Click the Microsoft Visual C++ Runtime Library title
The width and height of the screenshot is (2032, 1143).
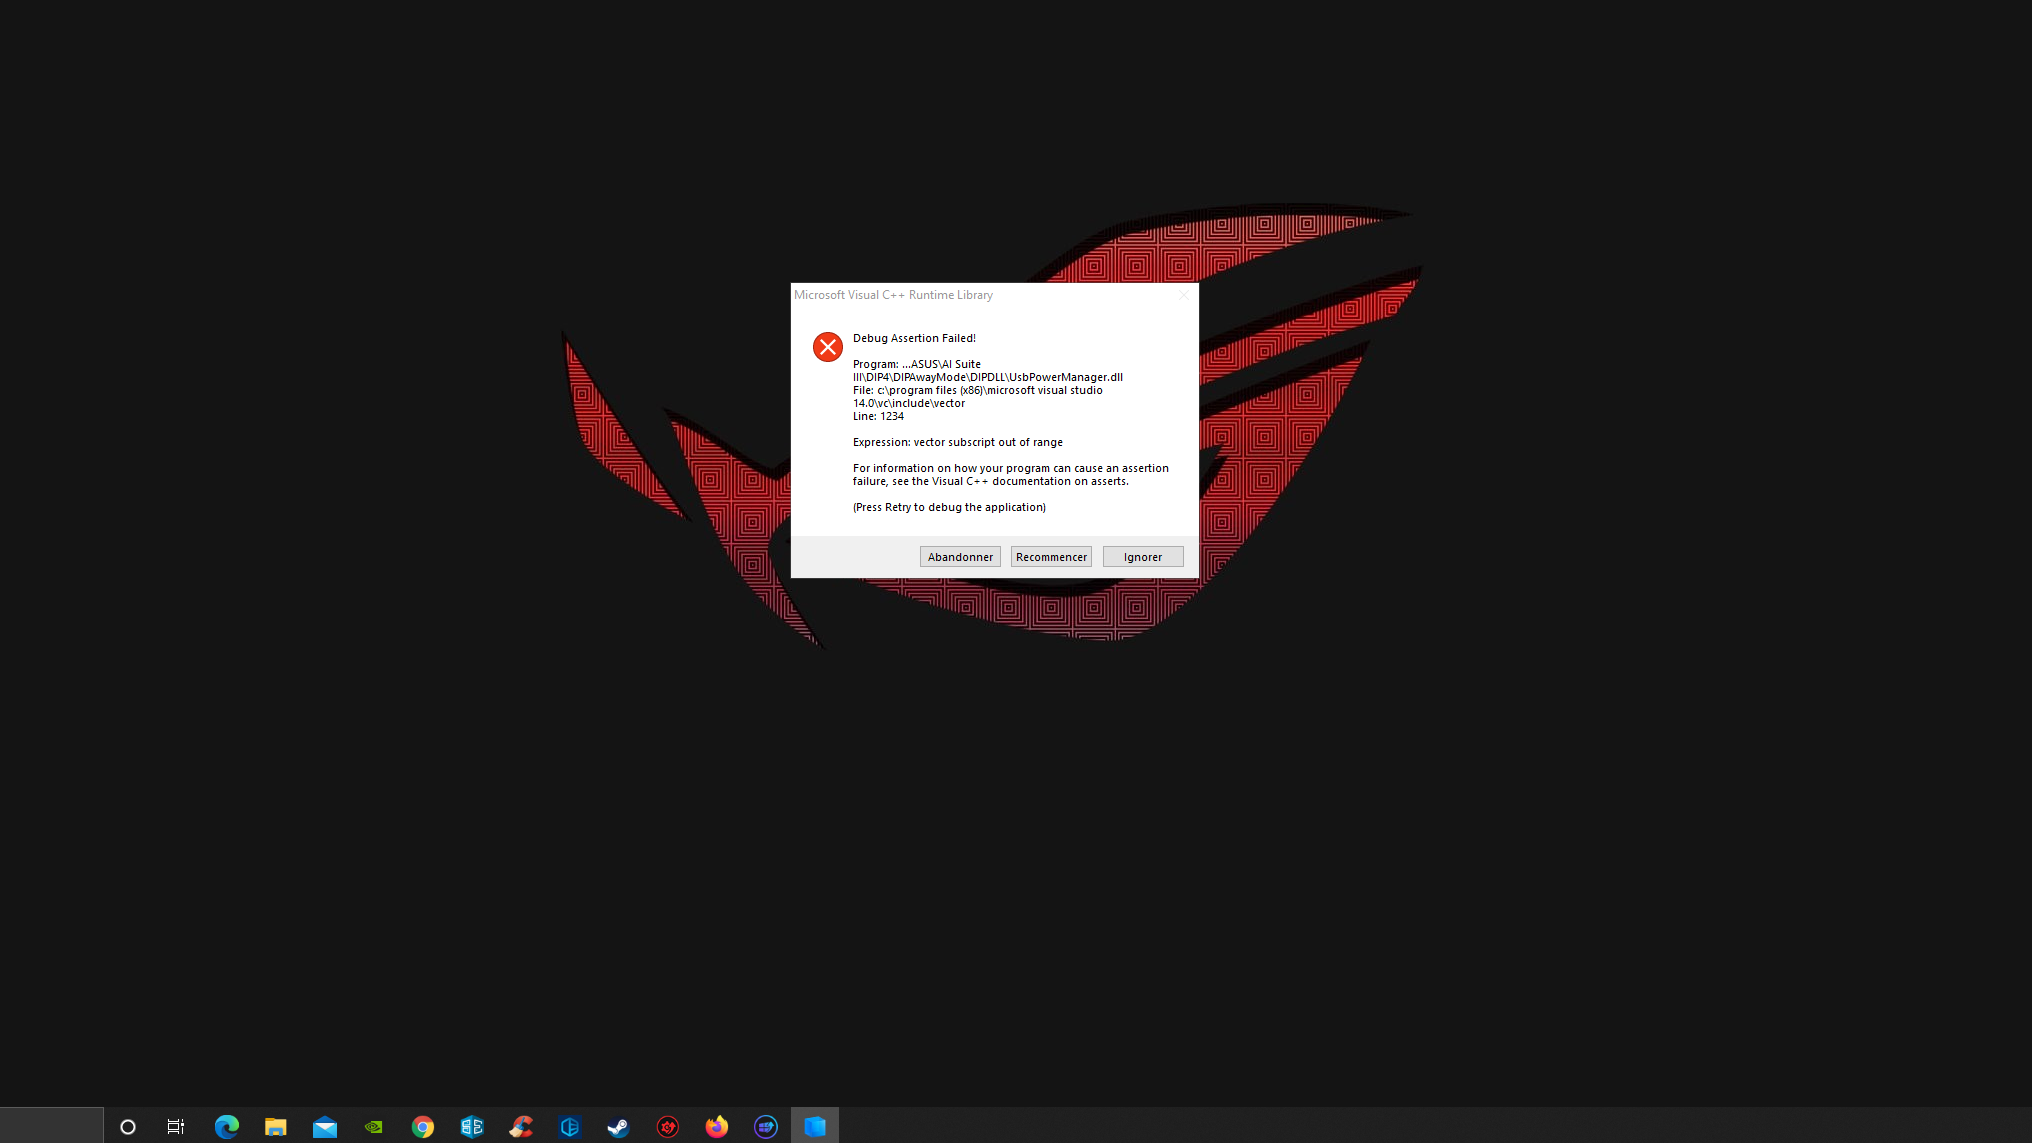point(893,295)
